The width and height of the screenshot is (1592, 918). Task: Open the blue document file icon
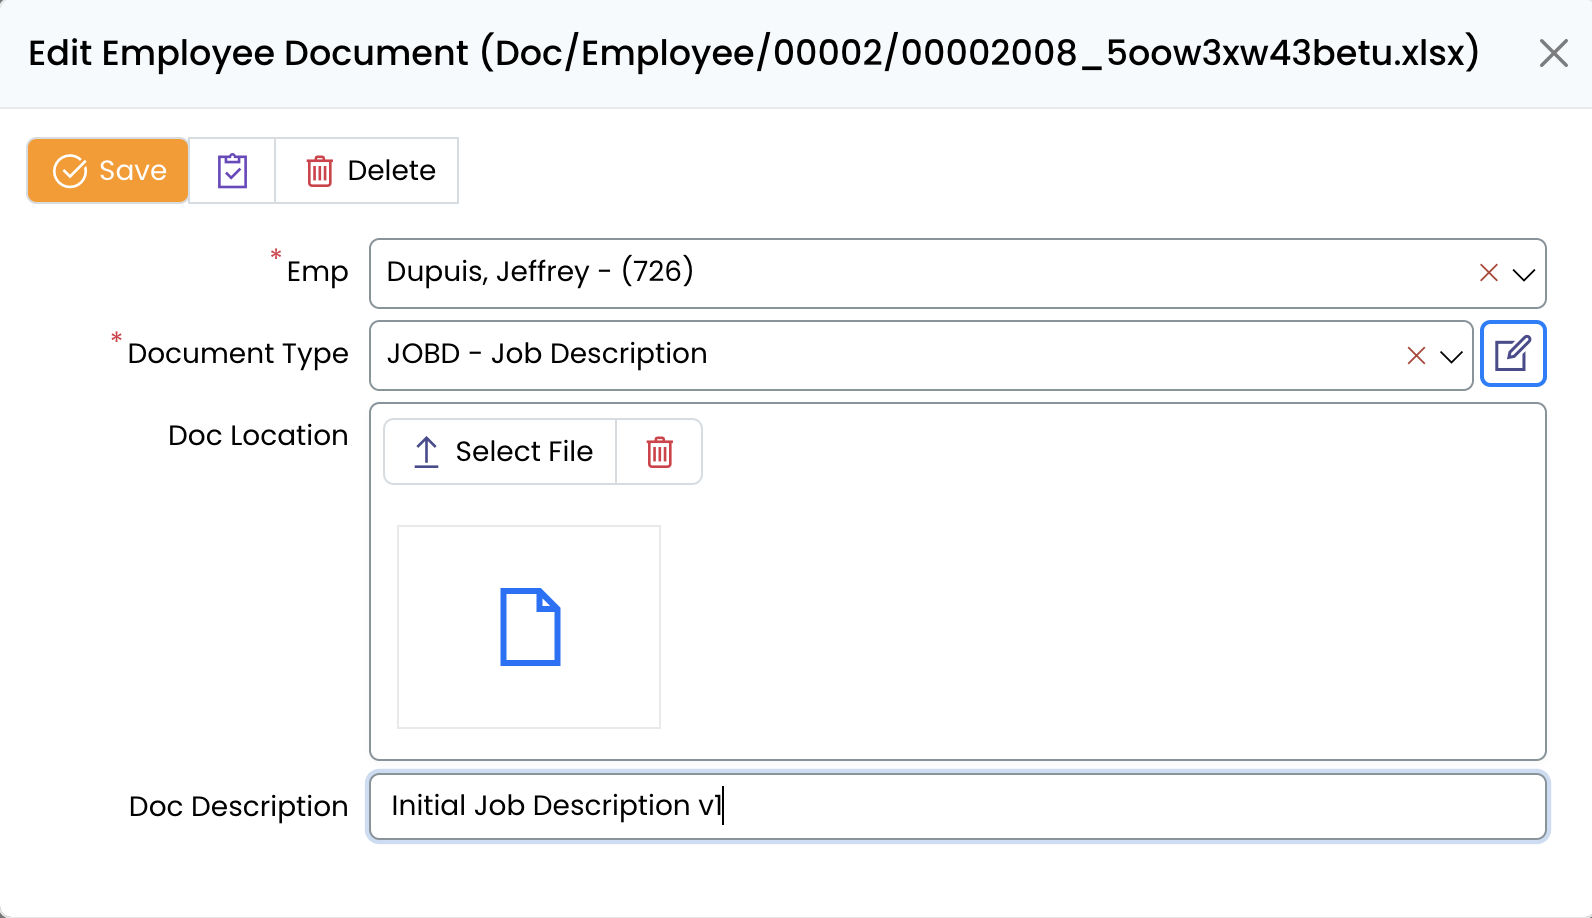pyautogui.click(x=529, y=627)
